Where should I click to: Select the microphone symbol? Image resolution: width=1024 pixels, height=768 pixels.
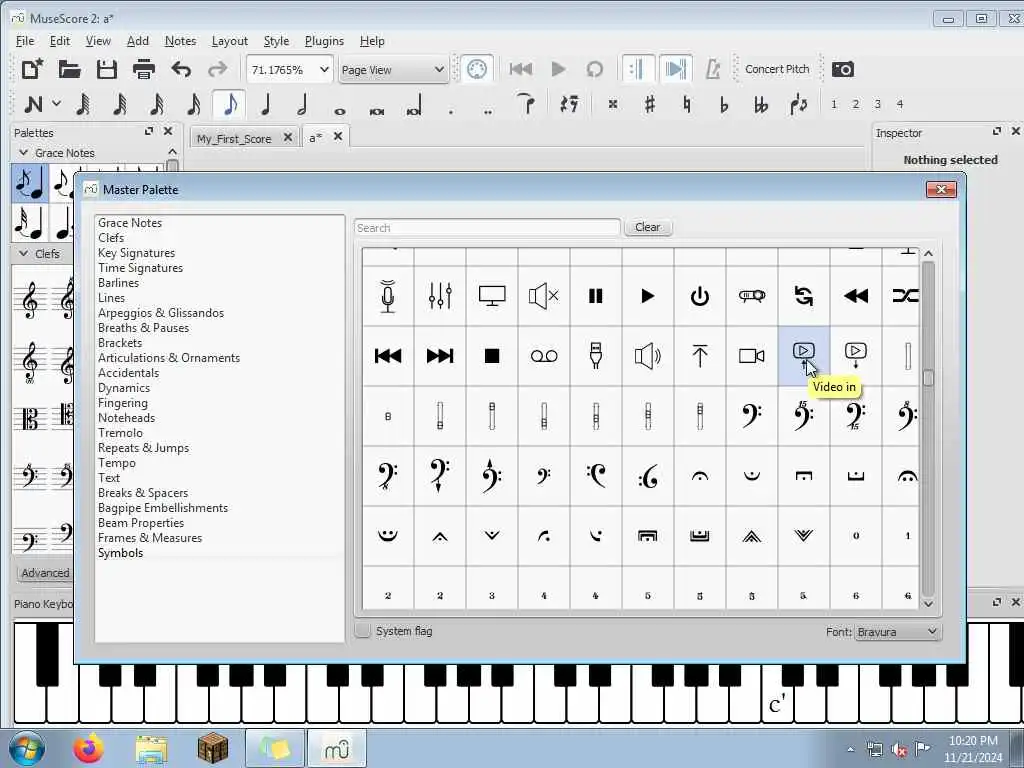(x=388, y=296)
